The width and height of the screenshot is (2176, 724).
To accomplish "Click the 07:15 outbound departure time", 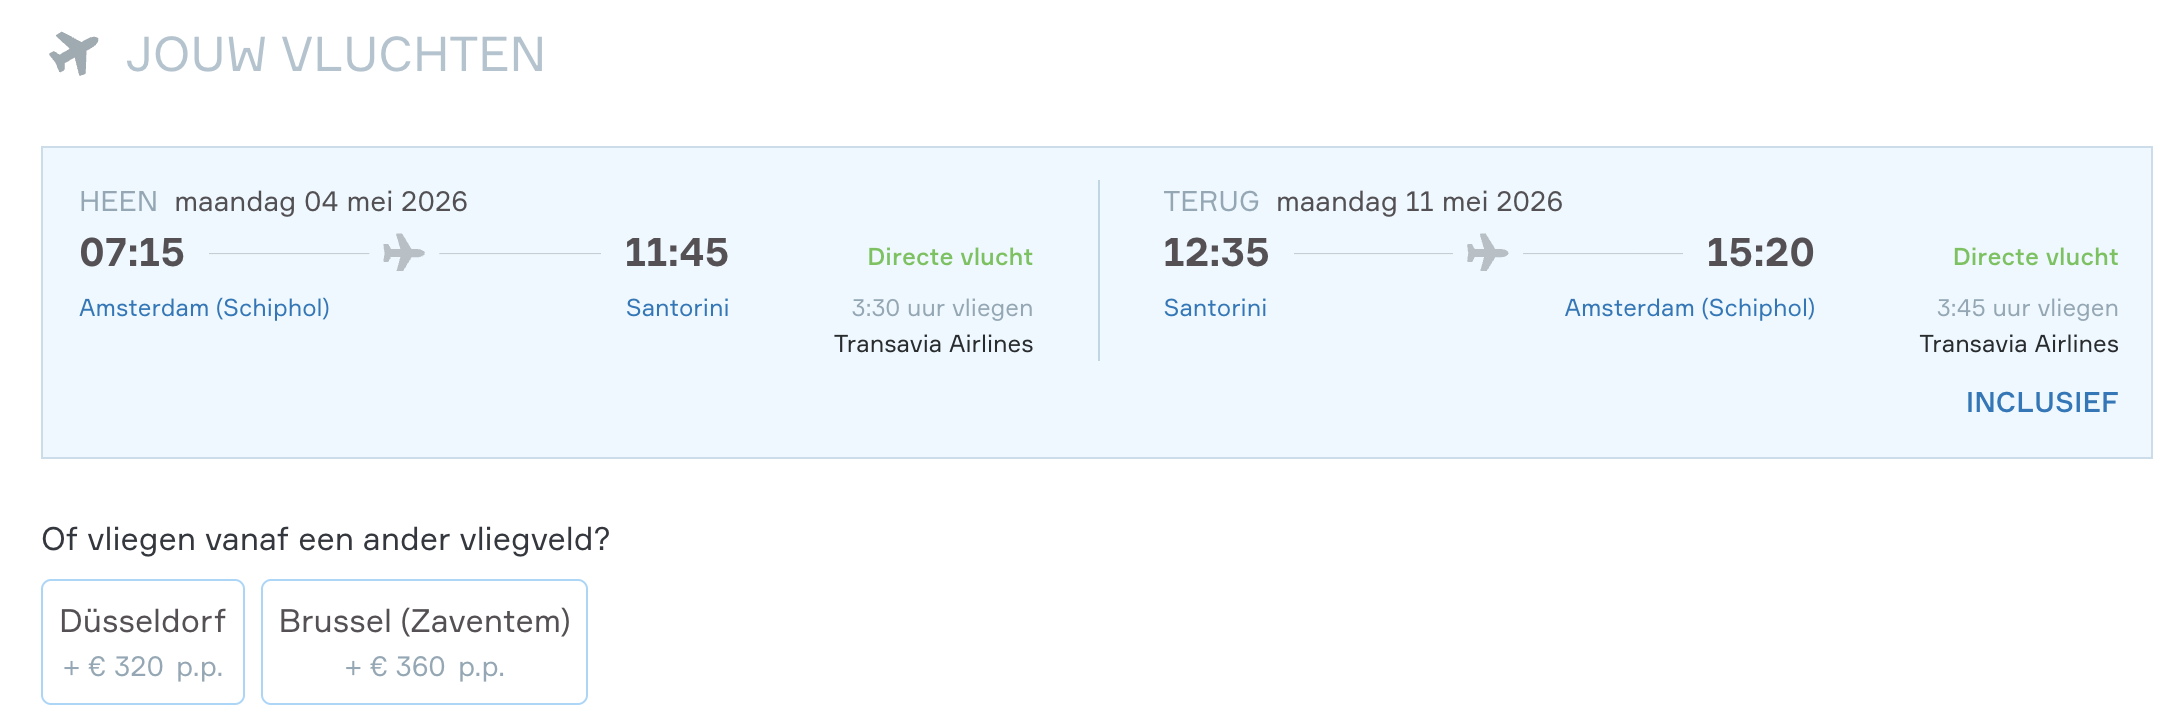I will 132,252.
